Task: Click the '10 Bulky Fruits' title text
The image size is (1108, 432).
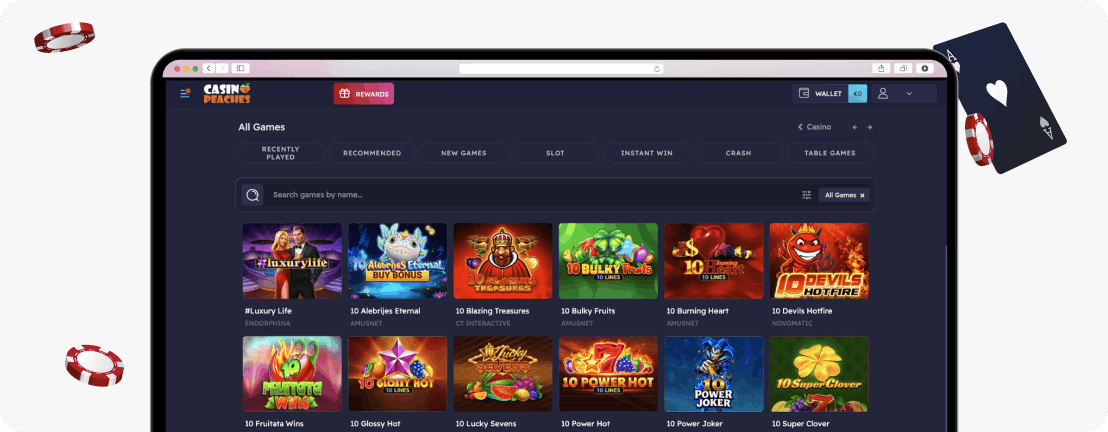Action: (588, 311)
